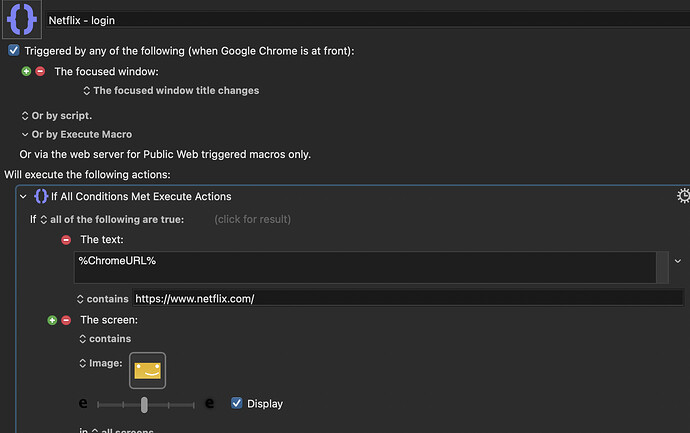Adjust the image fuzziness slider

click(144, 405)
